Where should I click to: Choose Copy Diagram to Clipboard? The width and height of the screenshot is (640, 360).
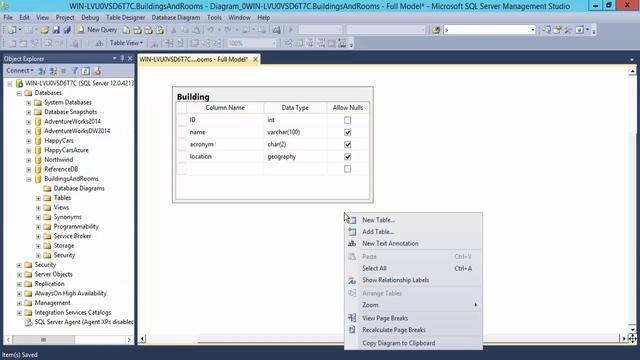(413, 343)
